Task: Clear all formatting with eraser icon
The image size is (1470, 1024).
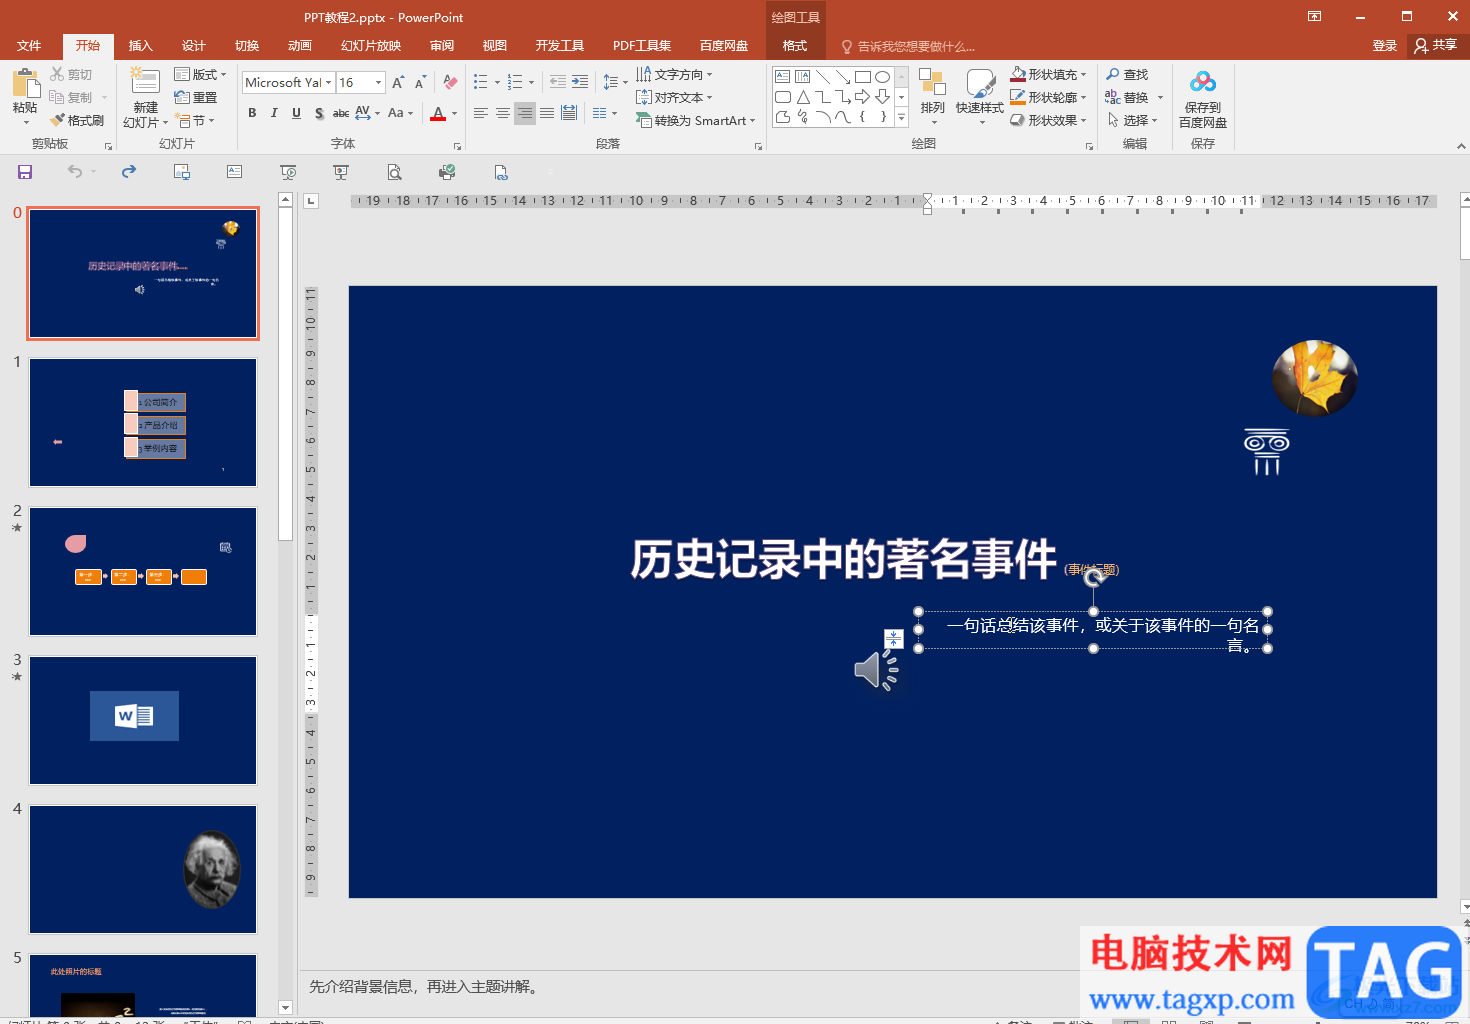Action: 451,83
